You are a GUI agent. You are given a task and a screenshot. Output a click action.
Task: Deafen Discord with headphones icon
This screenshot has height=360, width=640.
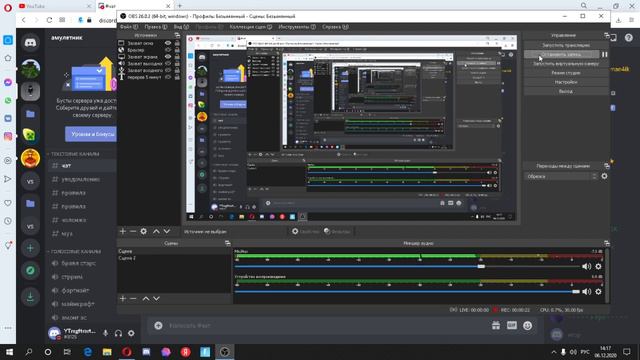click(x=118, y=333)
